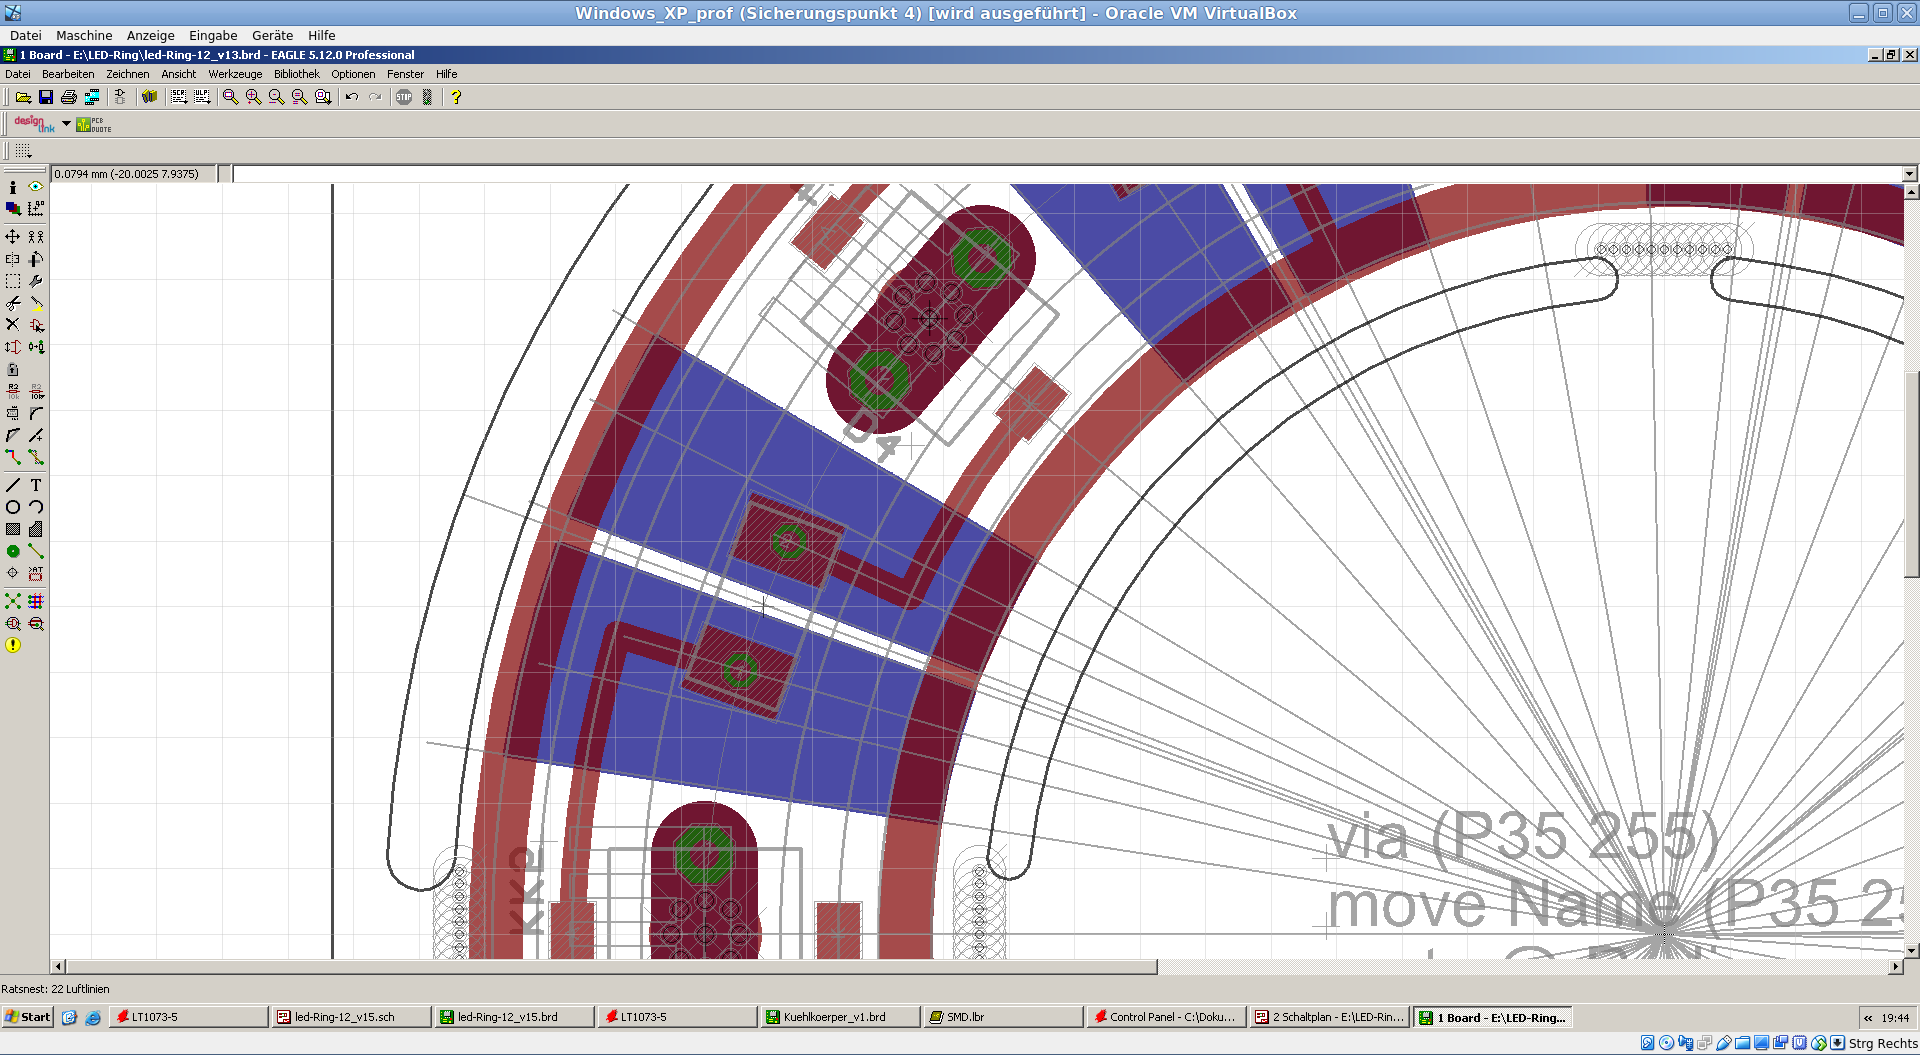1920x1055 pixels.
Task: Select the Mark tool
Action: click(x=36, y=209)
